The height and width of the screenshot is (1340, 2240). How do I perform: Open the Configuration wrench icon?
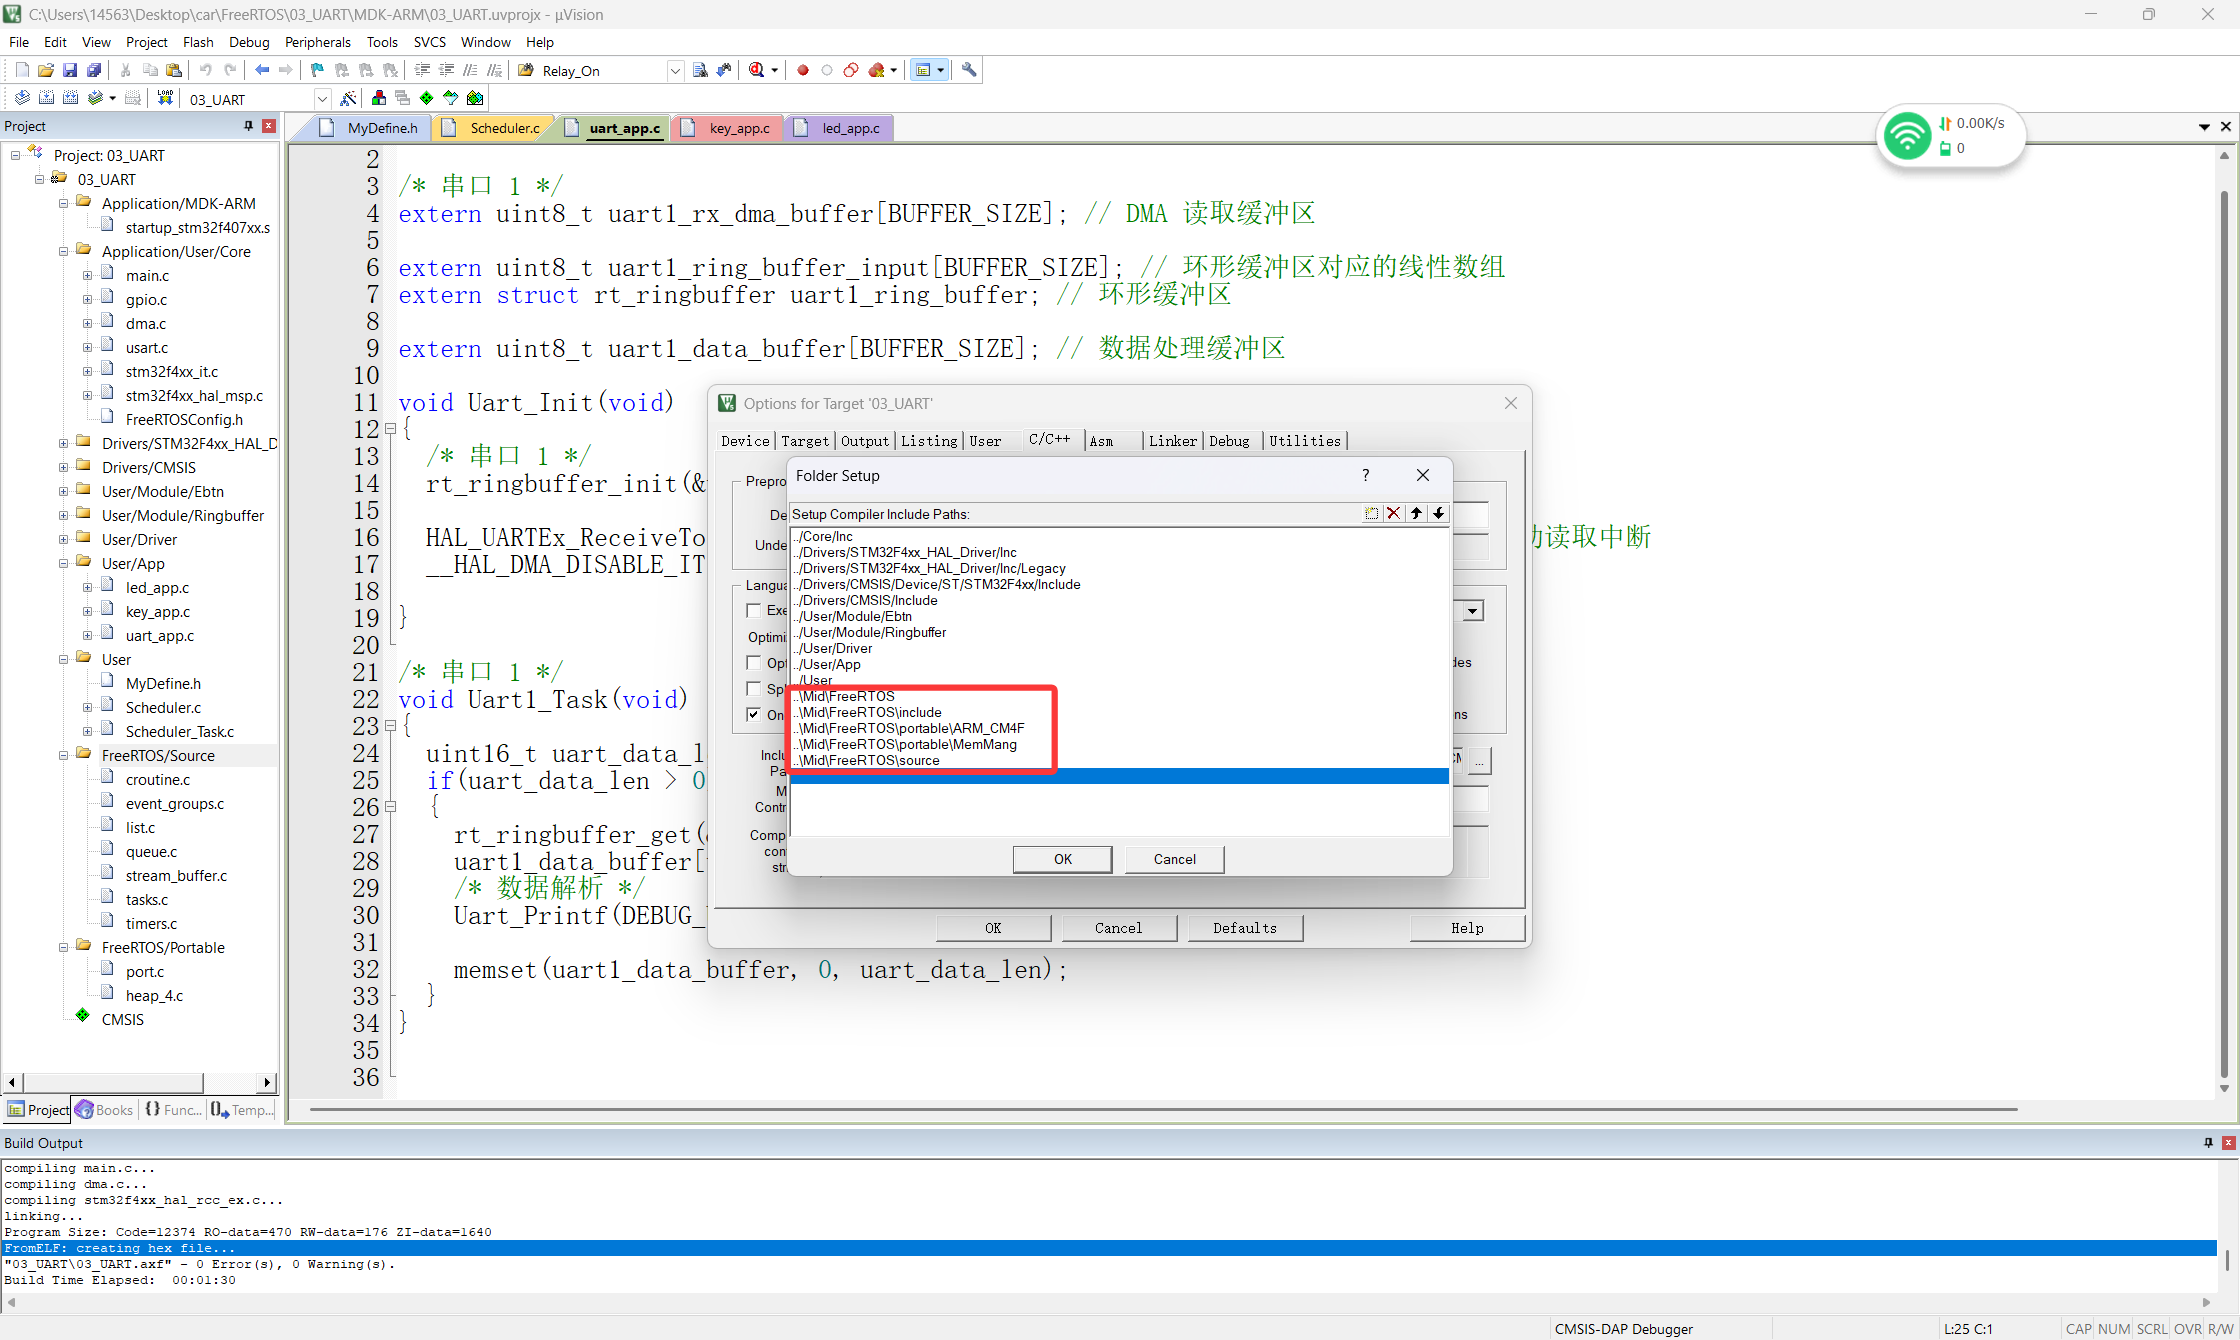pos(968,70)
